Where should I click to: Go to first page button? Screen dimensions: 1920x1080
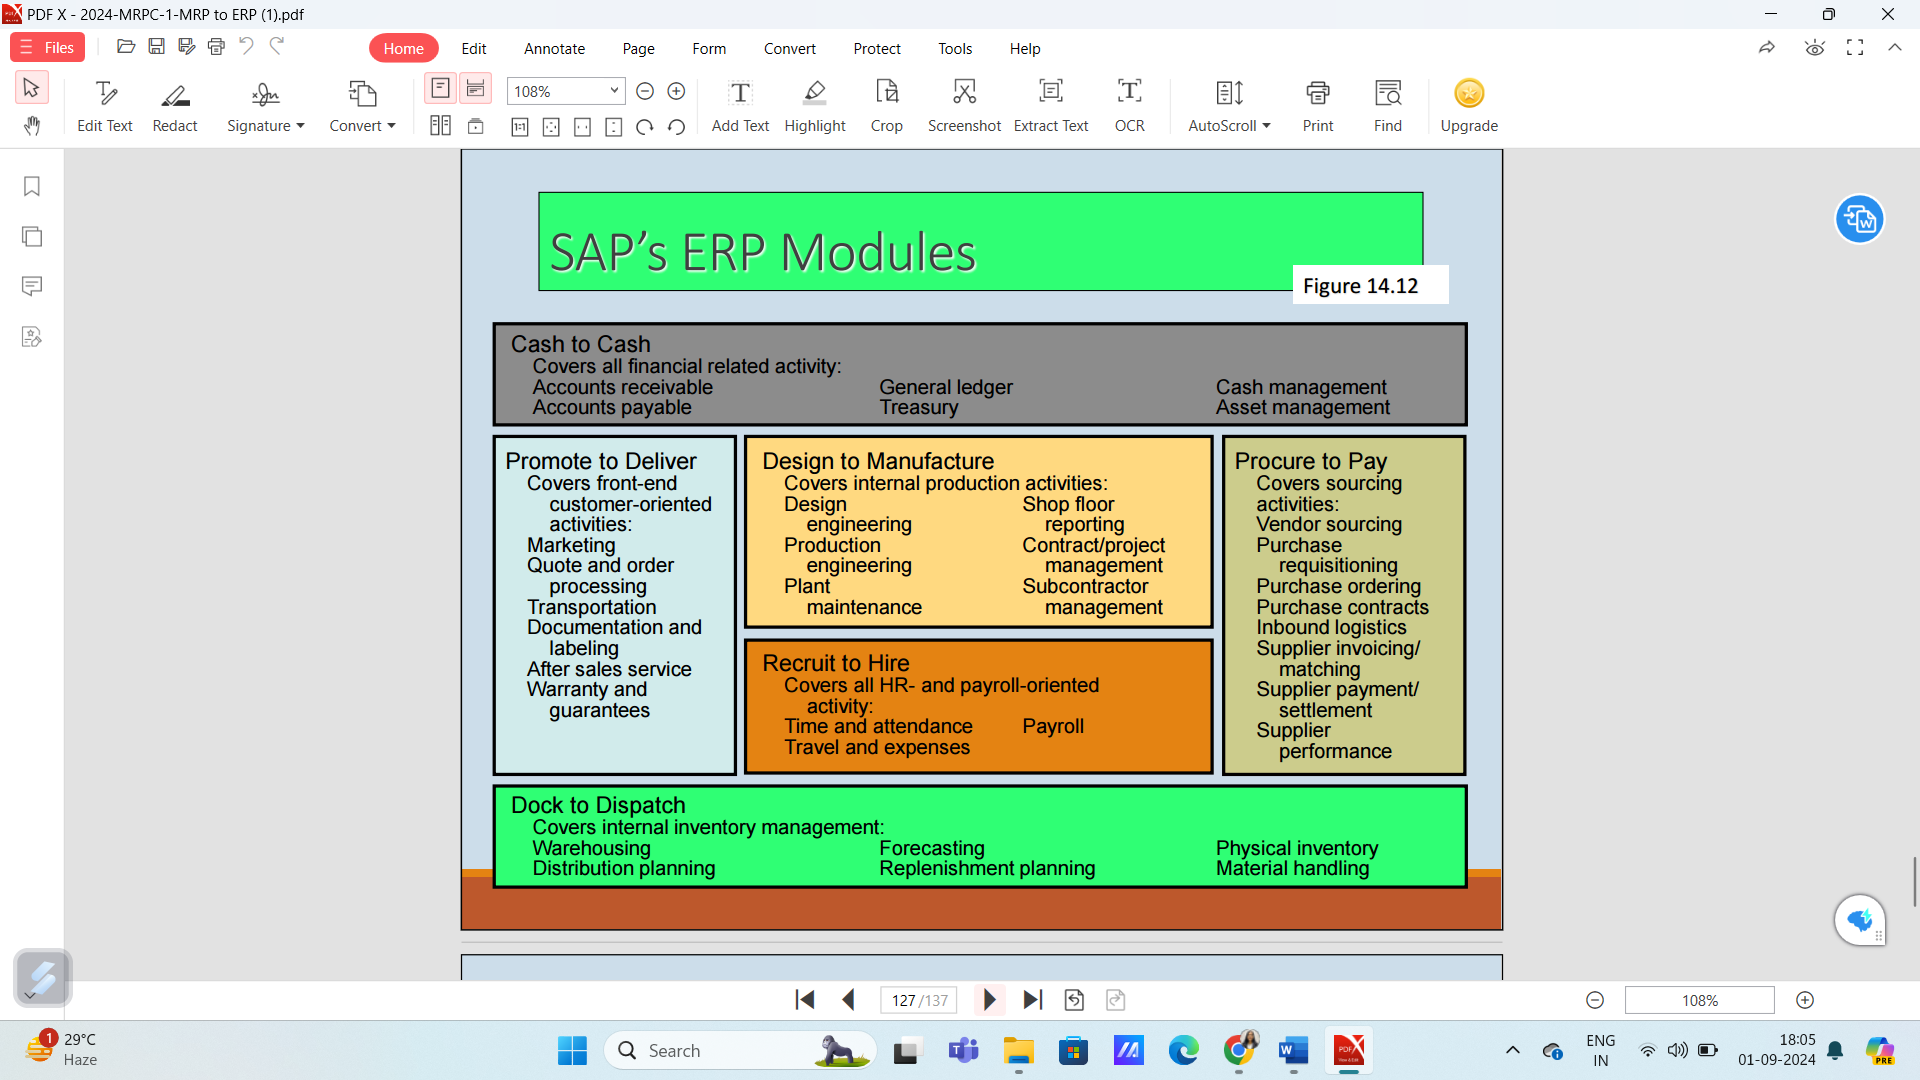click(805, 1000)
